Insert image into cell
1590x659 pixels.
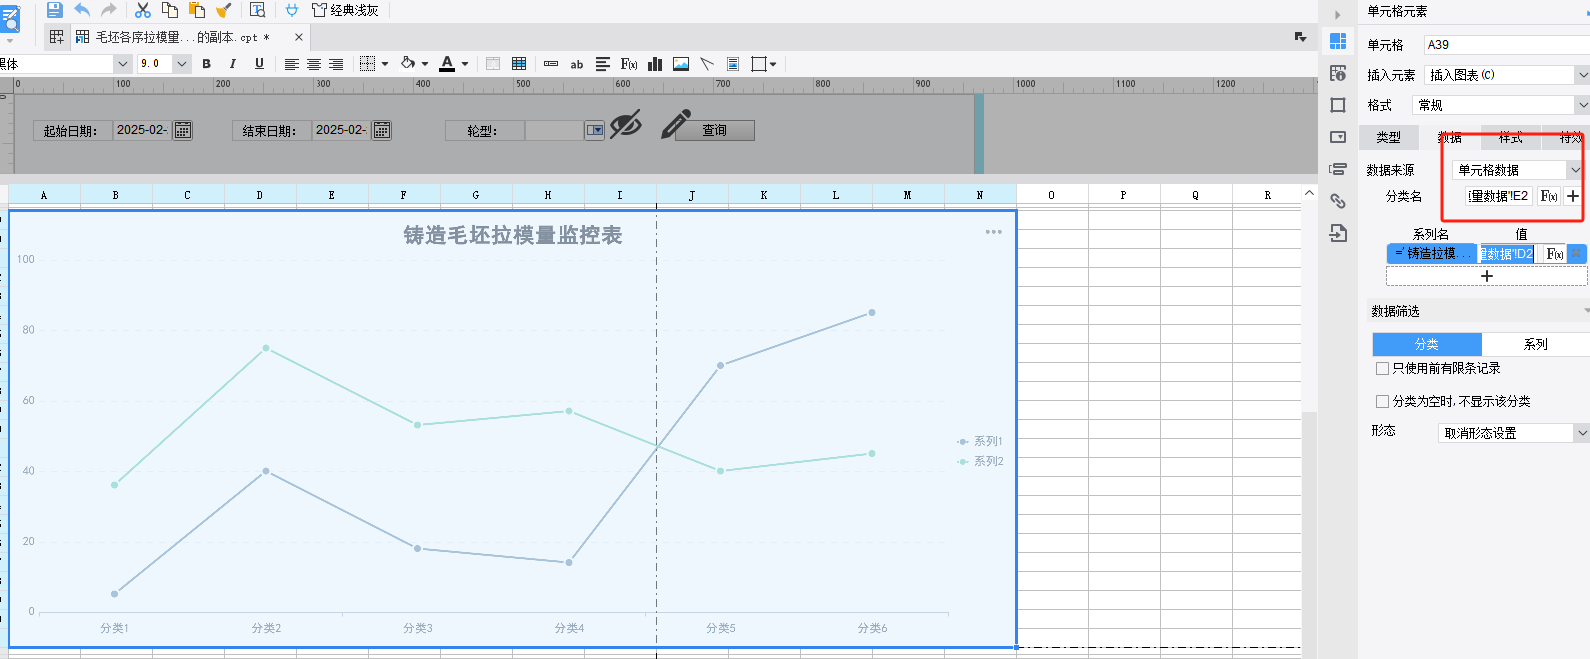click(x=681, y=64)
